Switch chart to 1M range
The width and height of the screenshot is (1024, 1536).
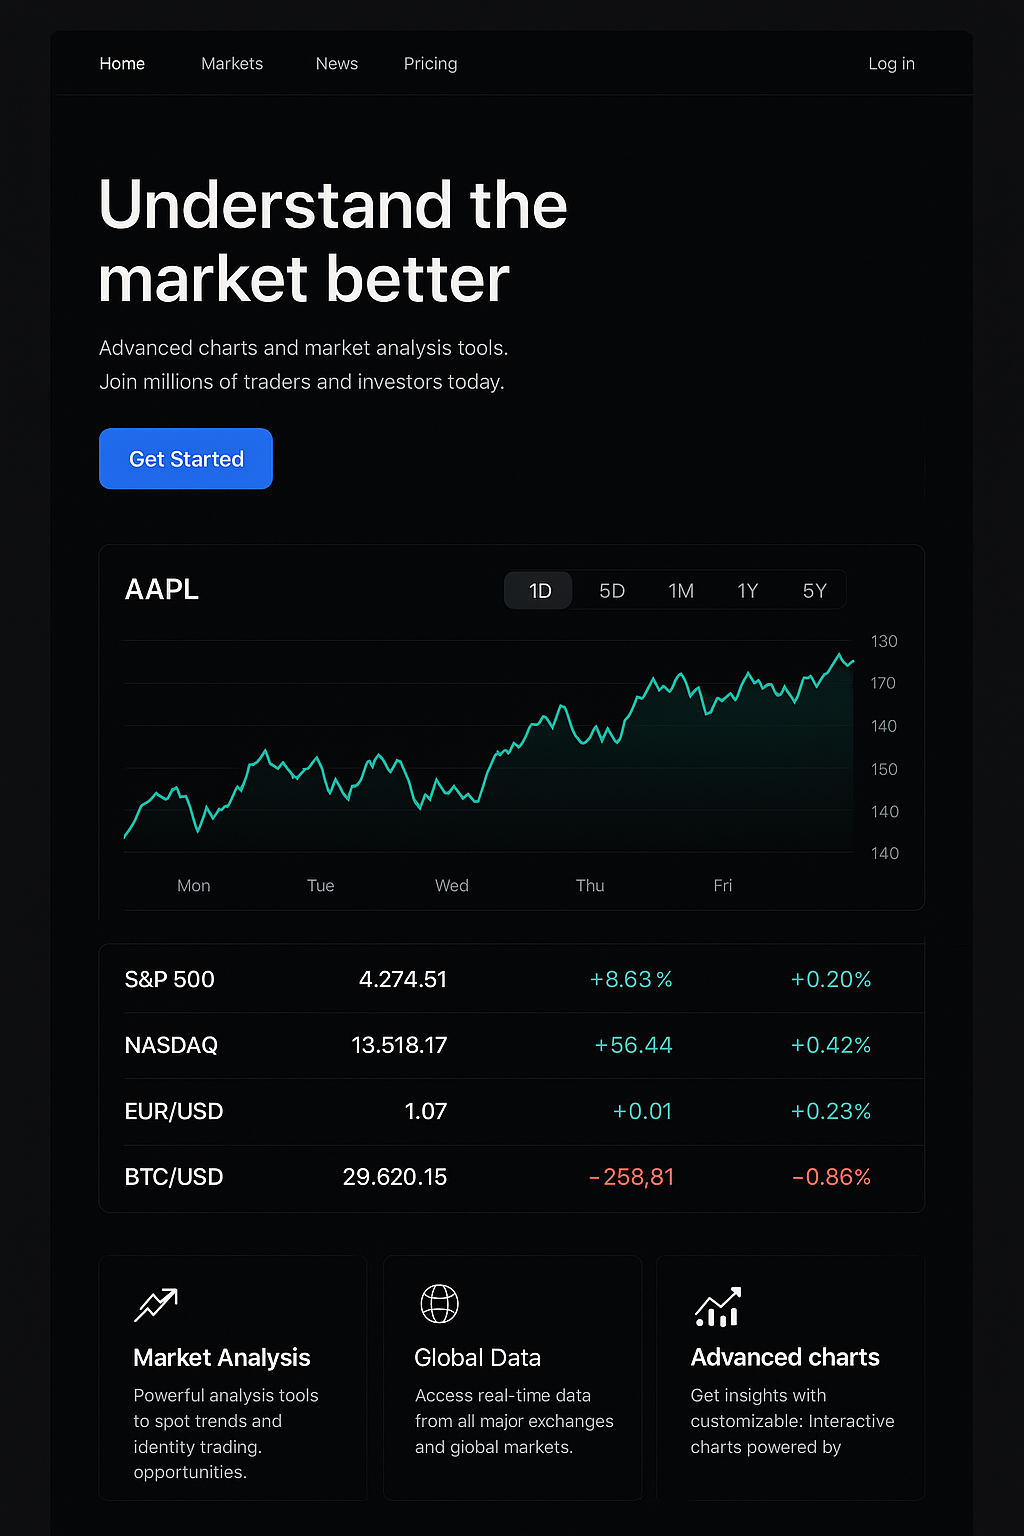tap(681, 591)
